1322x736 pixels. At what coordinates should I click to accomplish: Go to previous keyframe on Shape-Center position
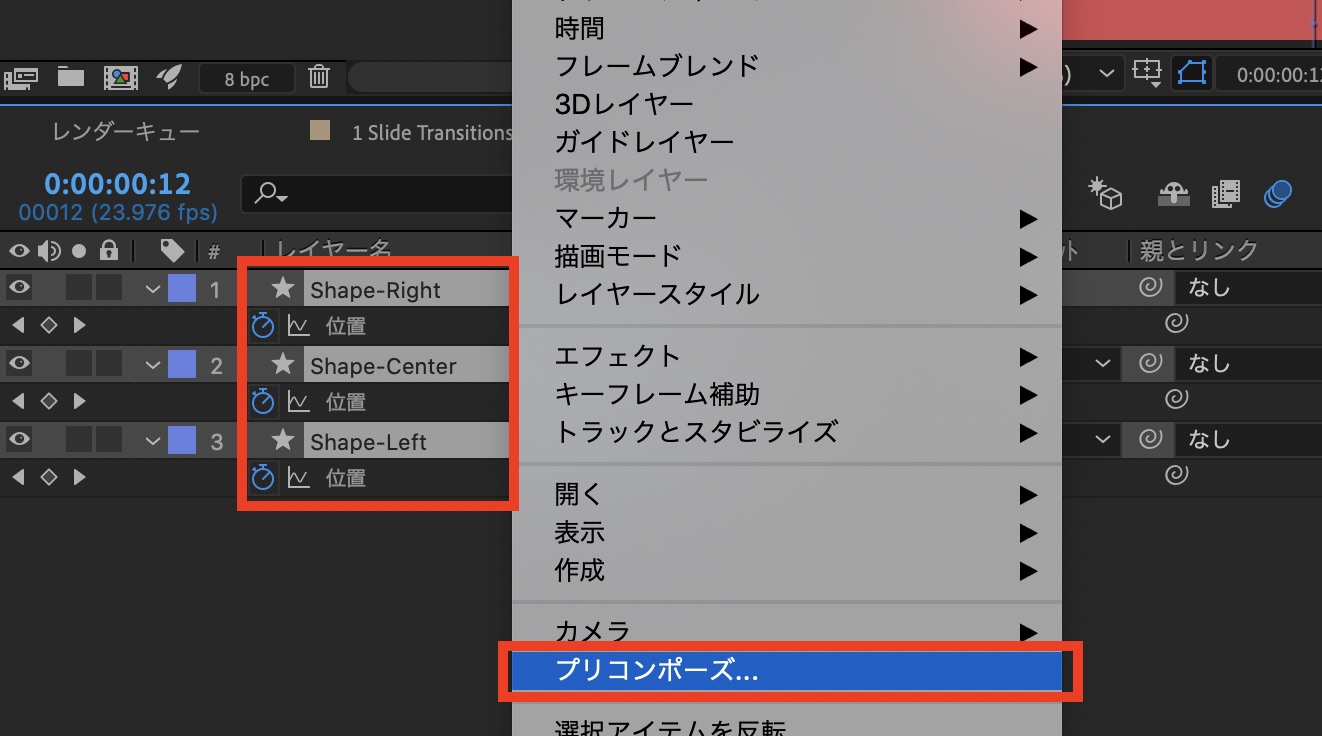pos(18,401)
